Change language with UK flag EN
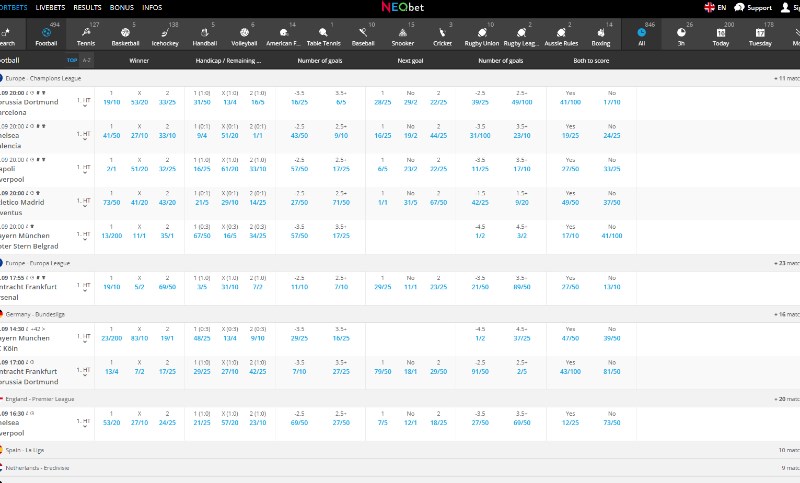The height and width of the screenshot is (483, 800). (x=715, y=7)
